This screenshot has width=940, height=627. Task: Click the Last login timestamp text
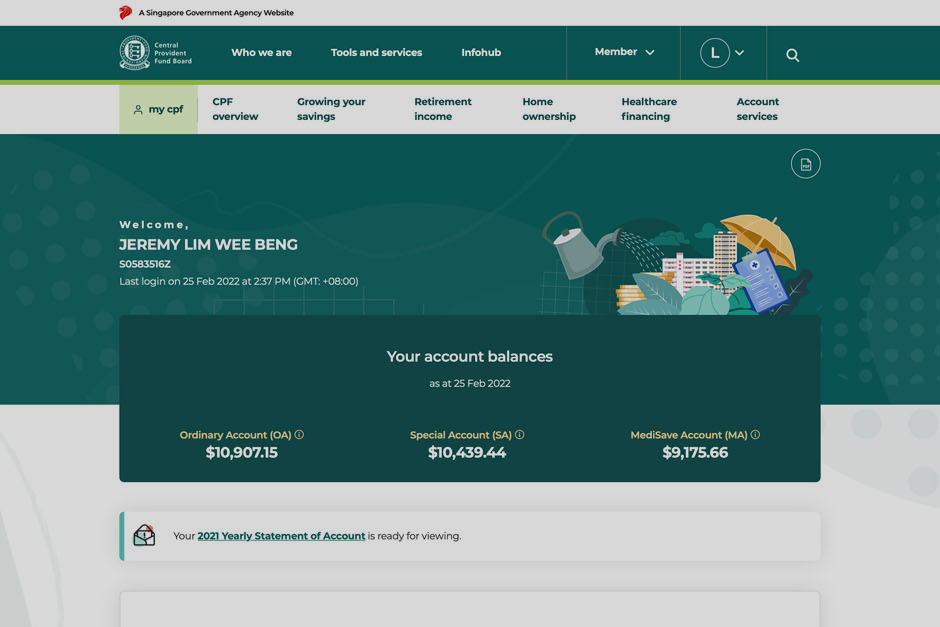239,281
